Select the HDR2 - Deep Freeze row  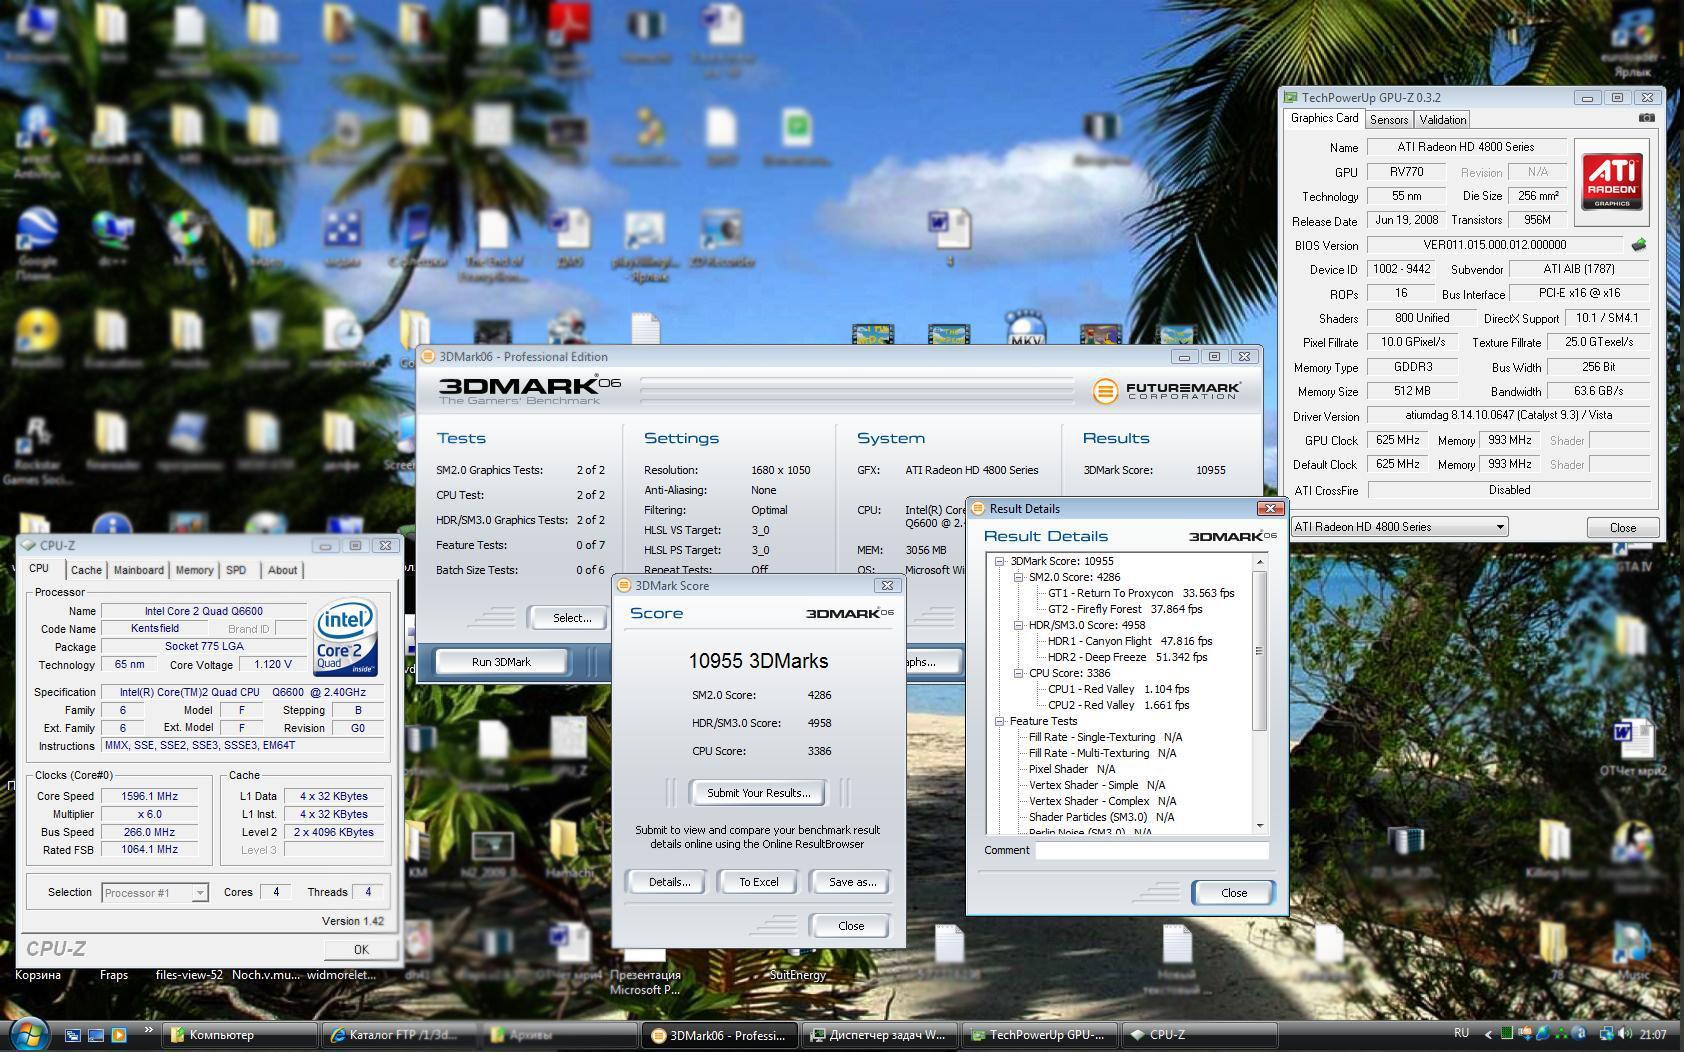(1127, 657)
